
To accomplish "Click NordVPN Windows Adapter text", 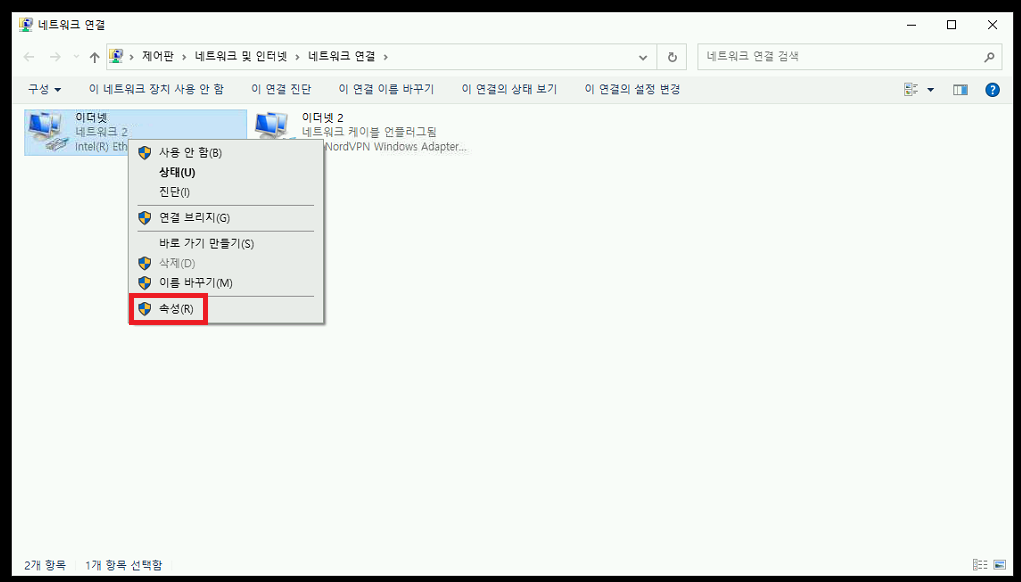I will [396, 146].
